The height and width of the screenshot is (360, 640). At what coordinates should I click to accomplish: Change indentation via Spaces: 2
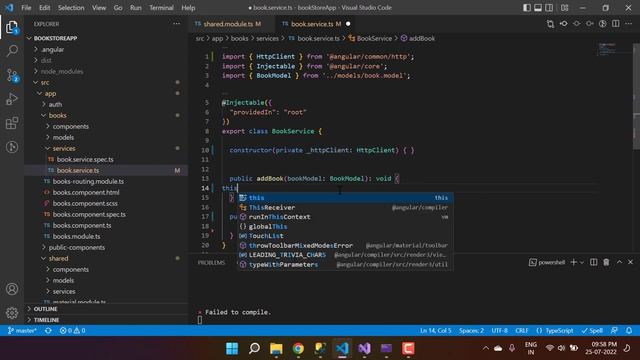pyautogui.click(x=471, y=331)
